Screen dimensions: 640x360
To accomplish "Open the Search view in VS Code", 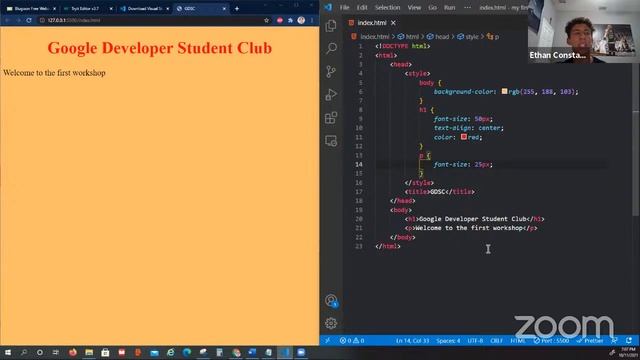I will point(331,49).
